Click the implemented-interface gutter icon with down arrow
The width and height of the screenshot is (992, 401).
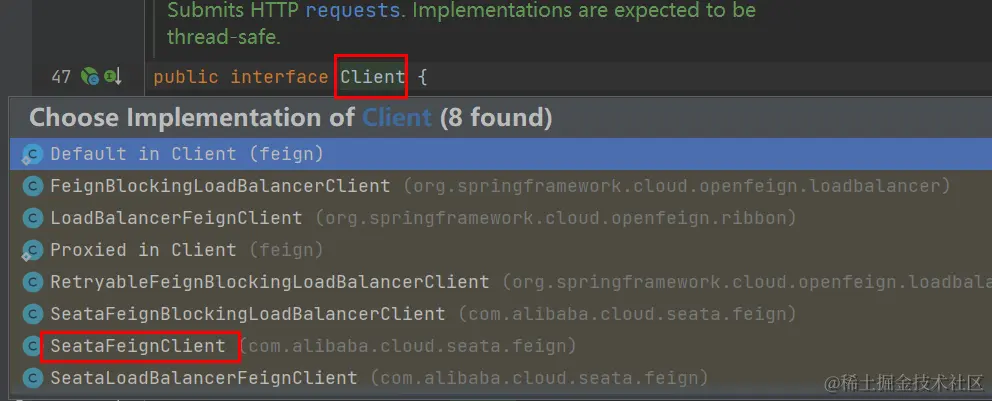pos(113,77)
